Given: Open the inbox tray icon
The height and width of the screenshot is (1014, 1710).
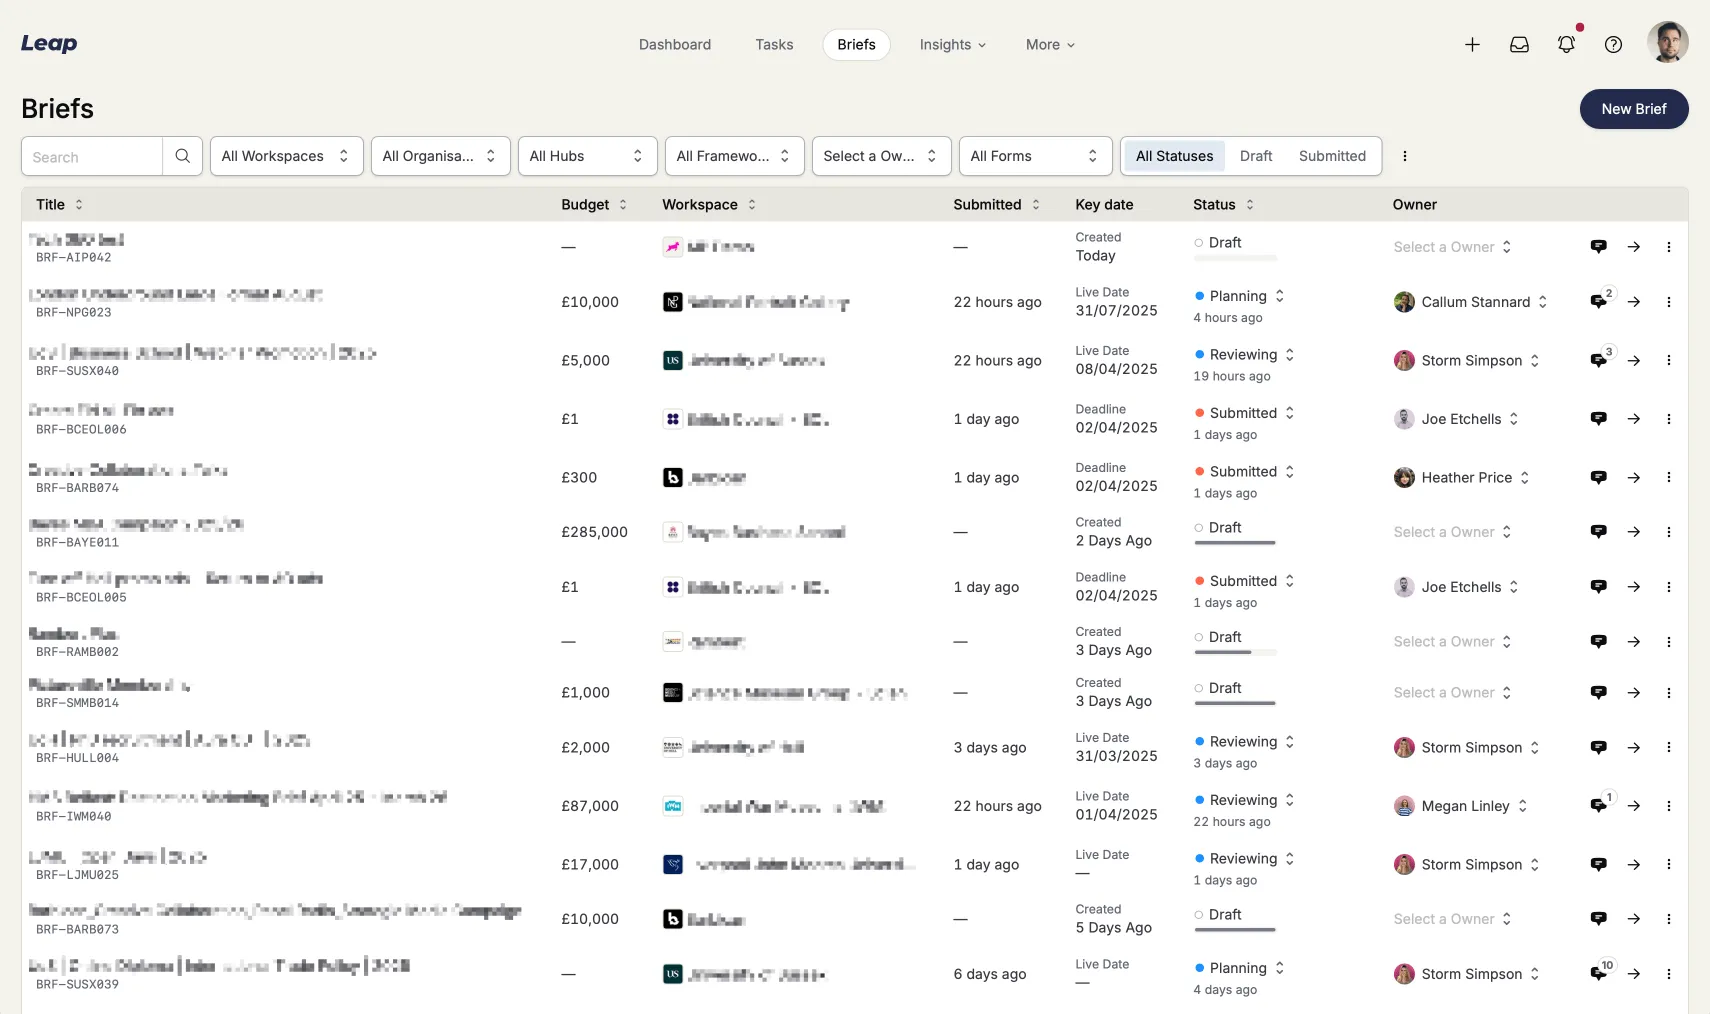Looking at the screenshot, I should [1519, 45].
